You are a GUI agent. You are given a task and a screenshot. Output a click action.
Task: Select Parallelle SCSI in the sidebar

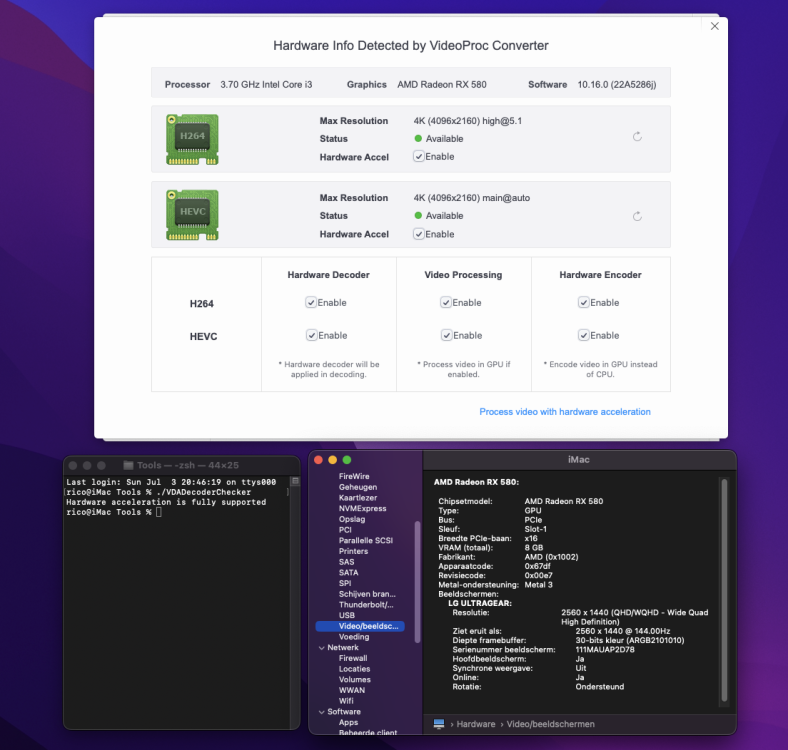click(x=365, y=540)
